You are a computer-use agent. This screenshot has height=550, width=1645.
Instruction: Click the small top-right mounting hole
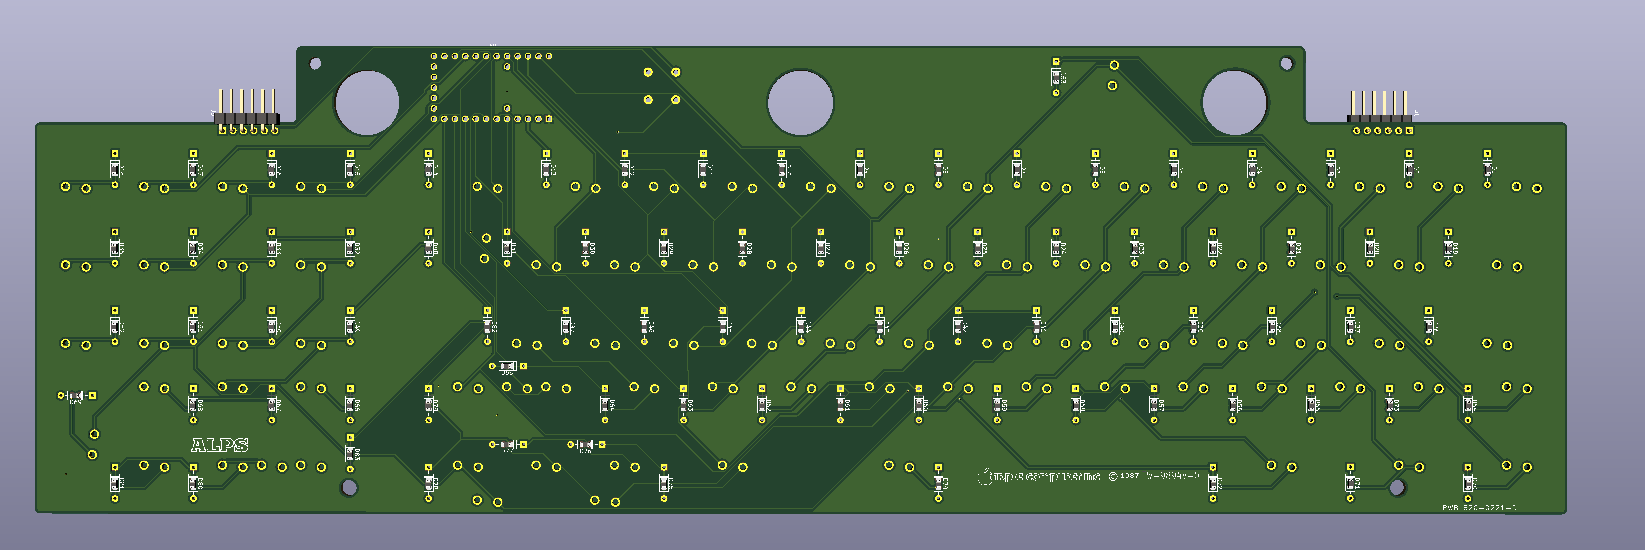click(x=1287, y=64)
